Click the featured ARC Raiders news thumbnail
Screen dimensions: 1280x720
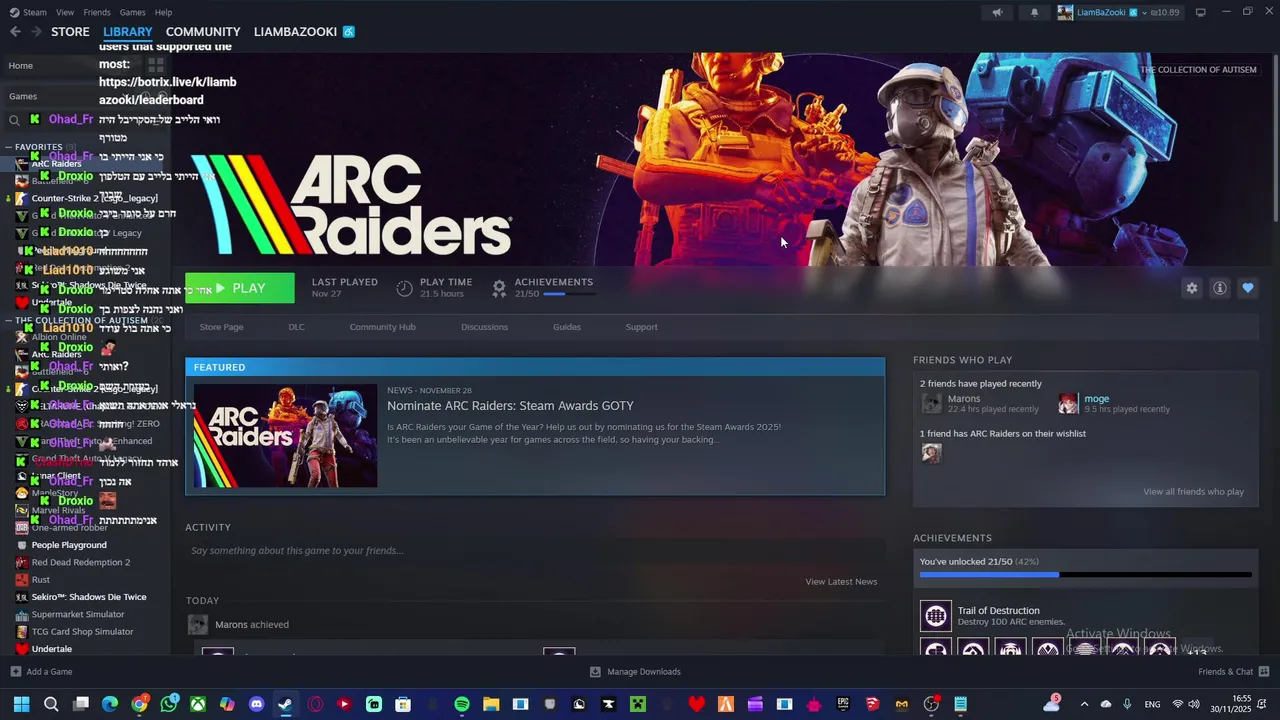click(x=285, y=436)
